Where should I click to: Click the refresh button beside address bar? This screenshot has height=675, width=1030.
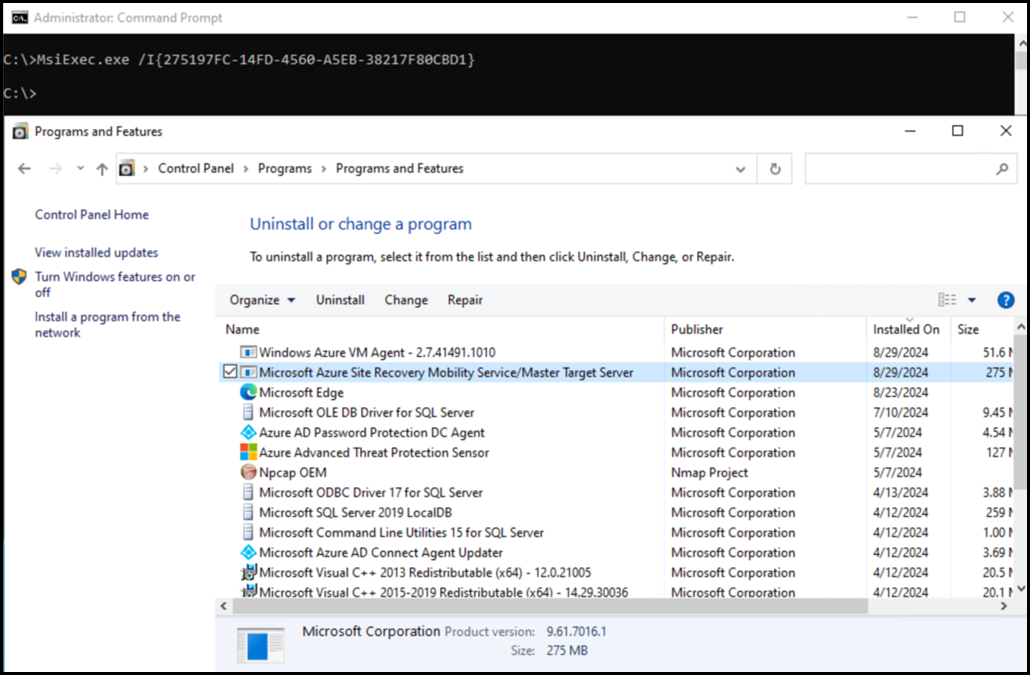pos(774,169)
